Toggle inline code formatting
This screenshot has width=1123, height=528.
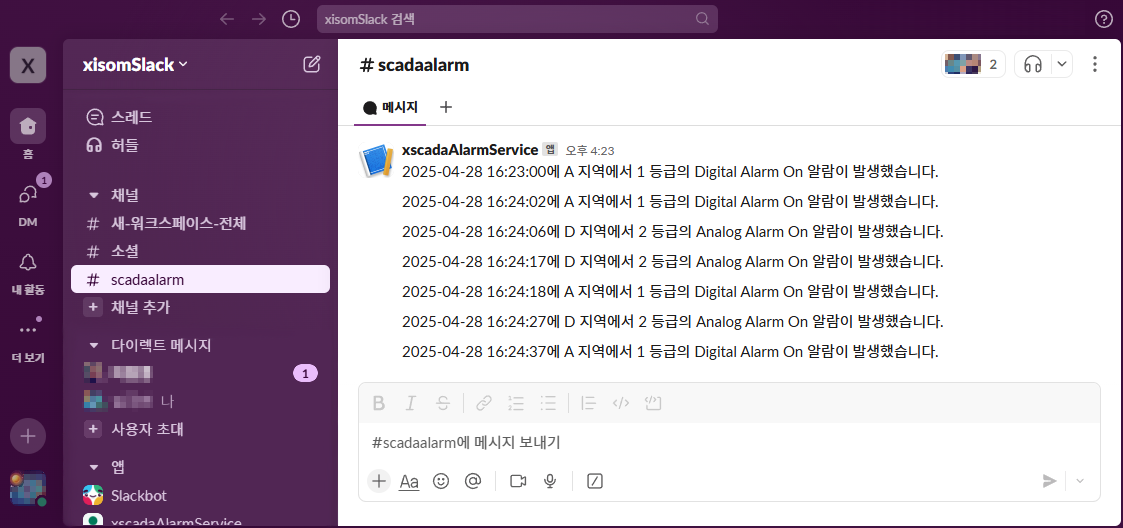click(x=620, y=403)
